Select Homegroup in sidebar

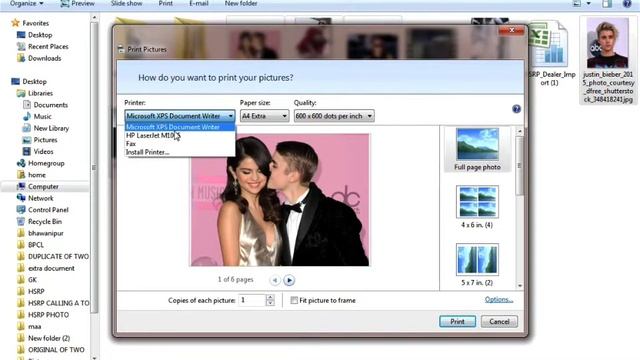[x=46, y=163]
